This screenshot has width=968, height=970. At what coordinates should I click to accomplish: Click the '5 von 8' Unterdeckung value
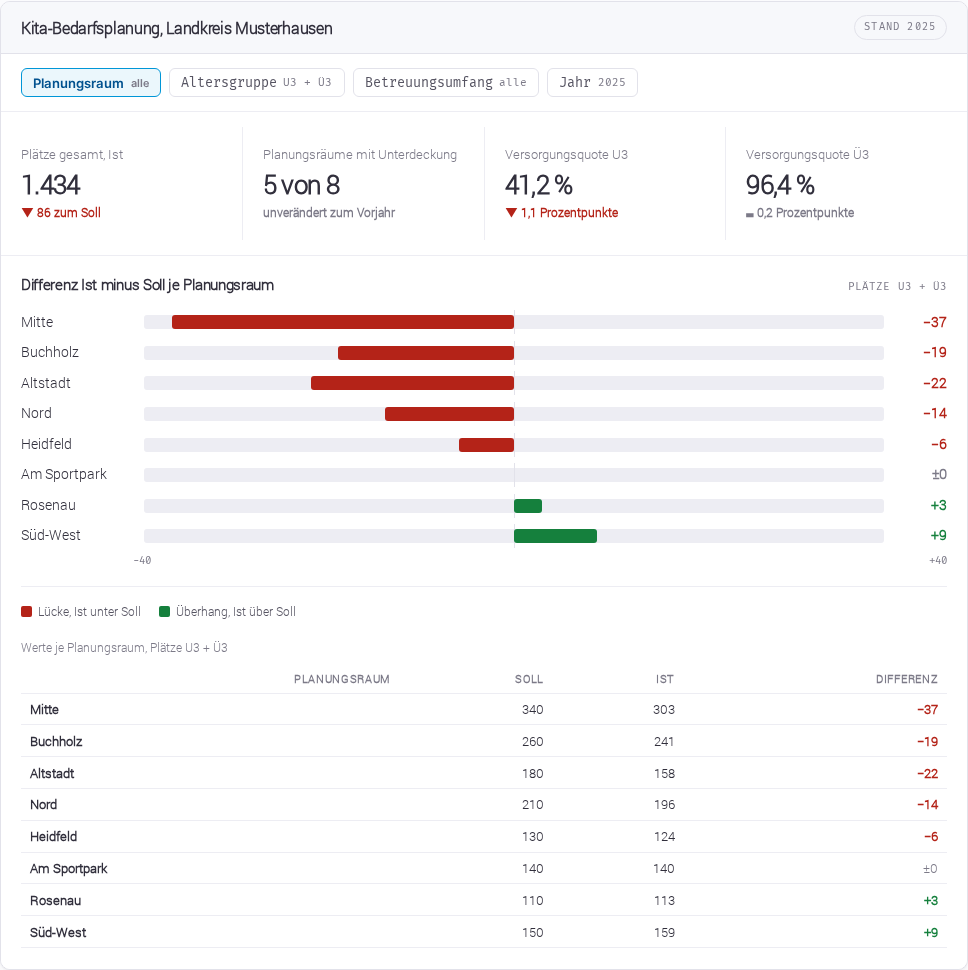(302, 185)
